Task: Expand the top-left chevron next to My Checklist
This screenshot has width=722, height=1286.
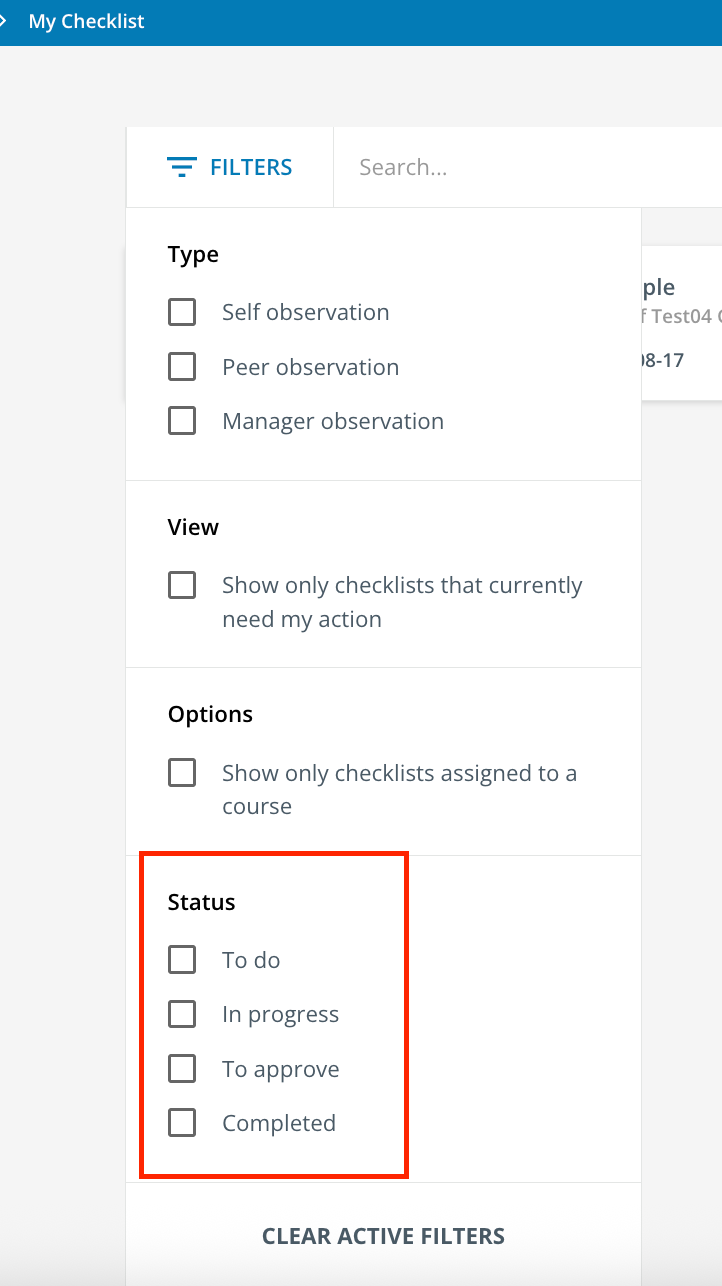Action: click(x=4, y=21)
